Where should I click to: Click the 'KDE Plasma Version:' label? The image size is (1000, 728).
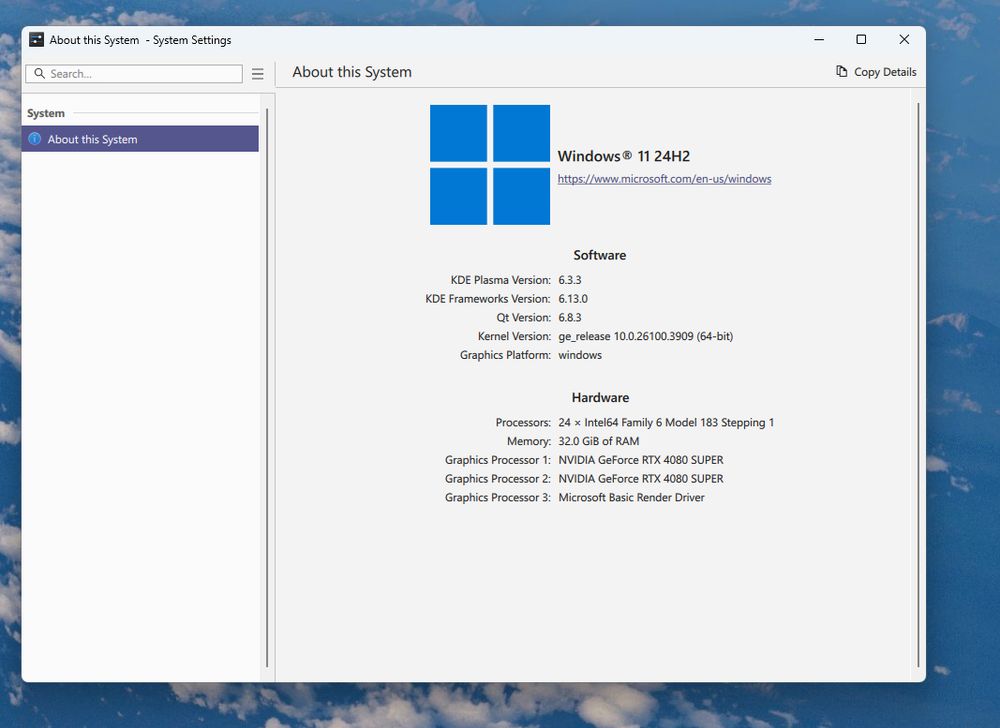click(x=501, y=280)
